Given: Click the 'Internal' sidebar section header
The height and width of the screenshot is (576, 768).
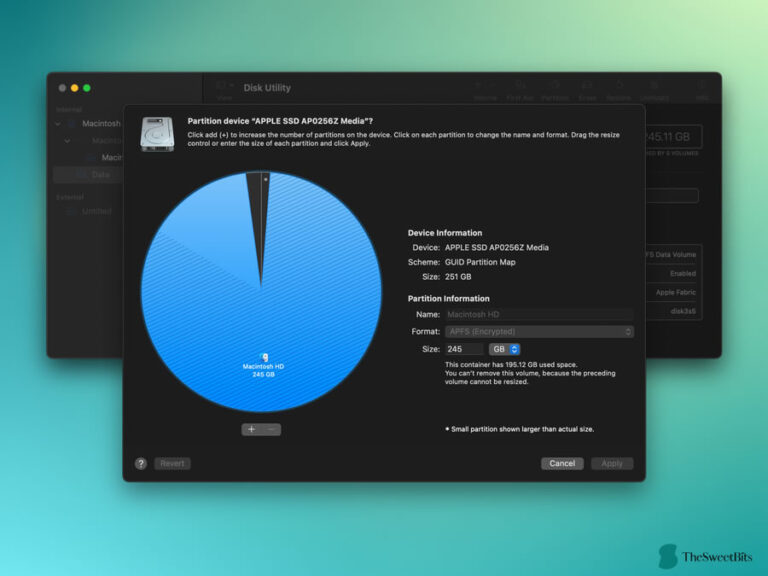Looking at the screenshot, I should [x=69, y=110].
